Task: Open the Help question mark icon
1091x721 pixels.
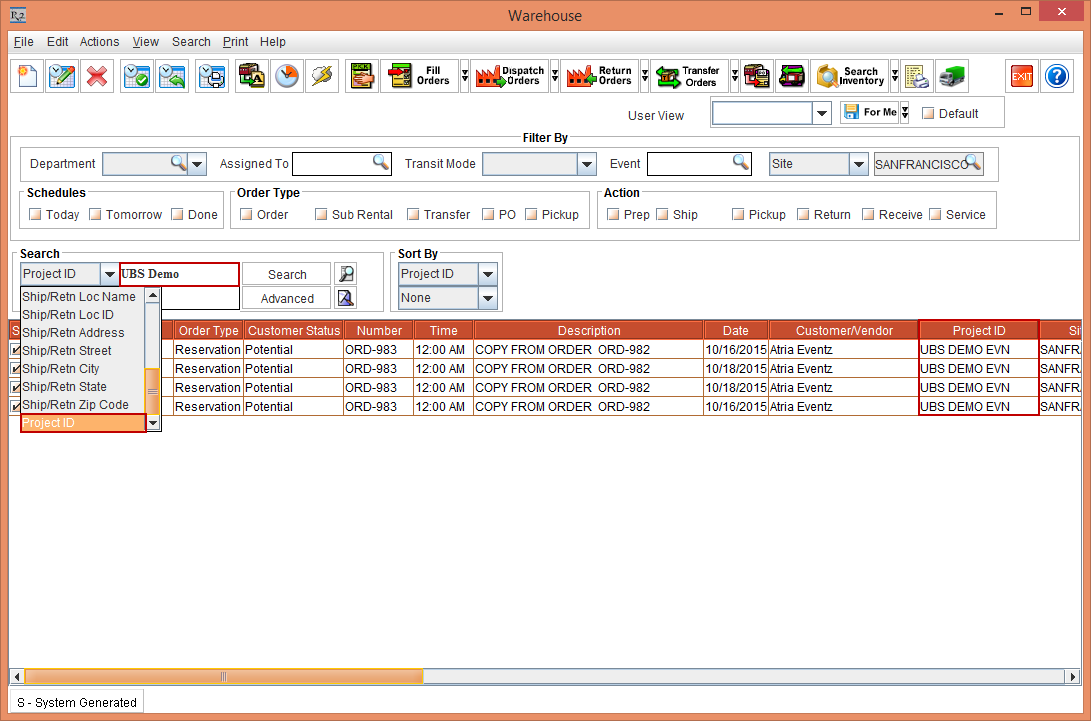Action: coord(1057,75)
